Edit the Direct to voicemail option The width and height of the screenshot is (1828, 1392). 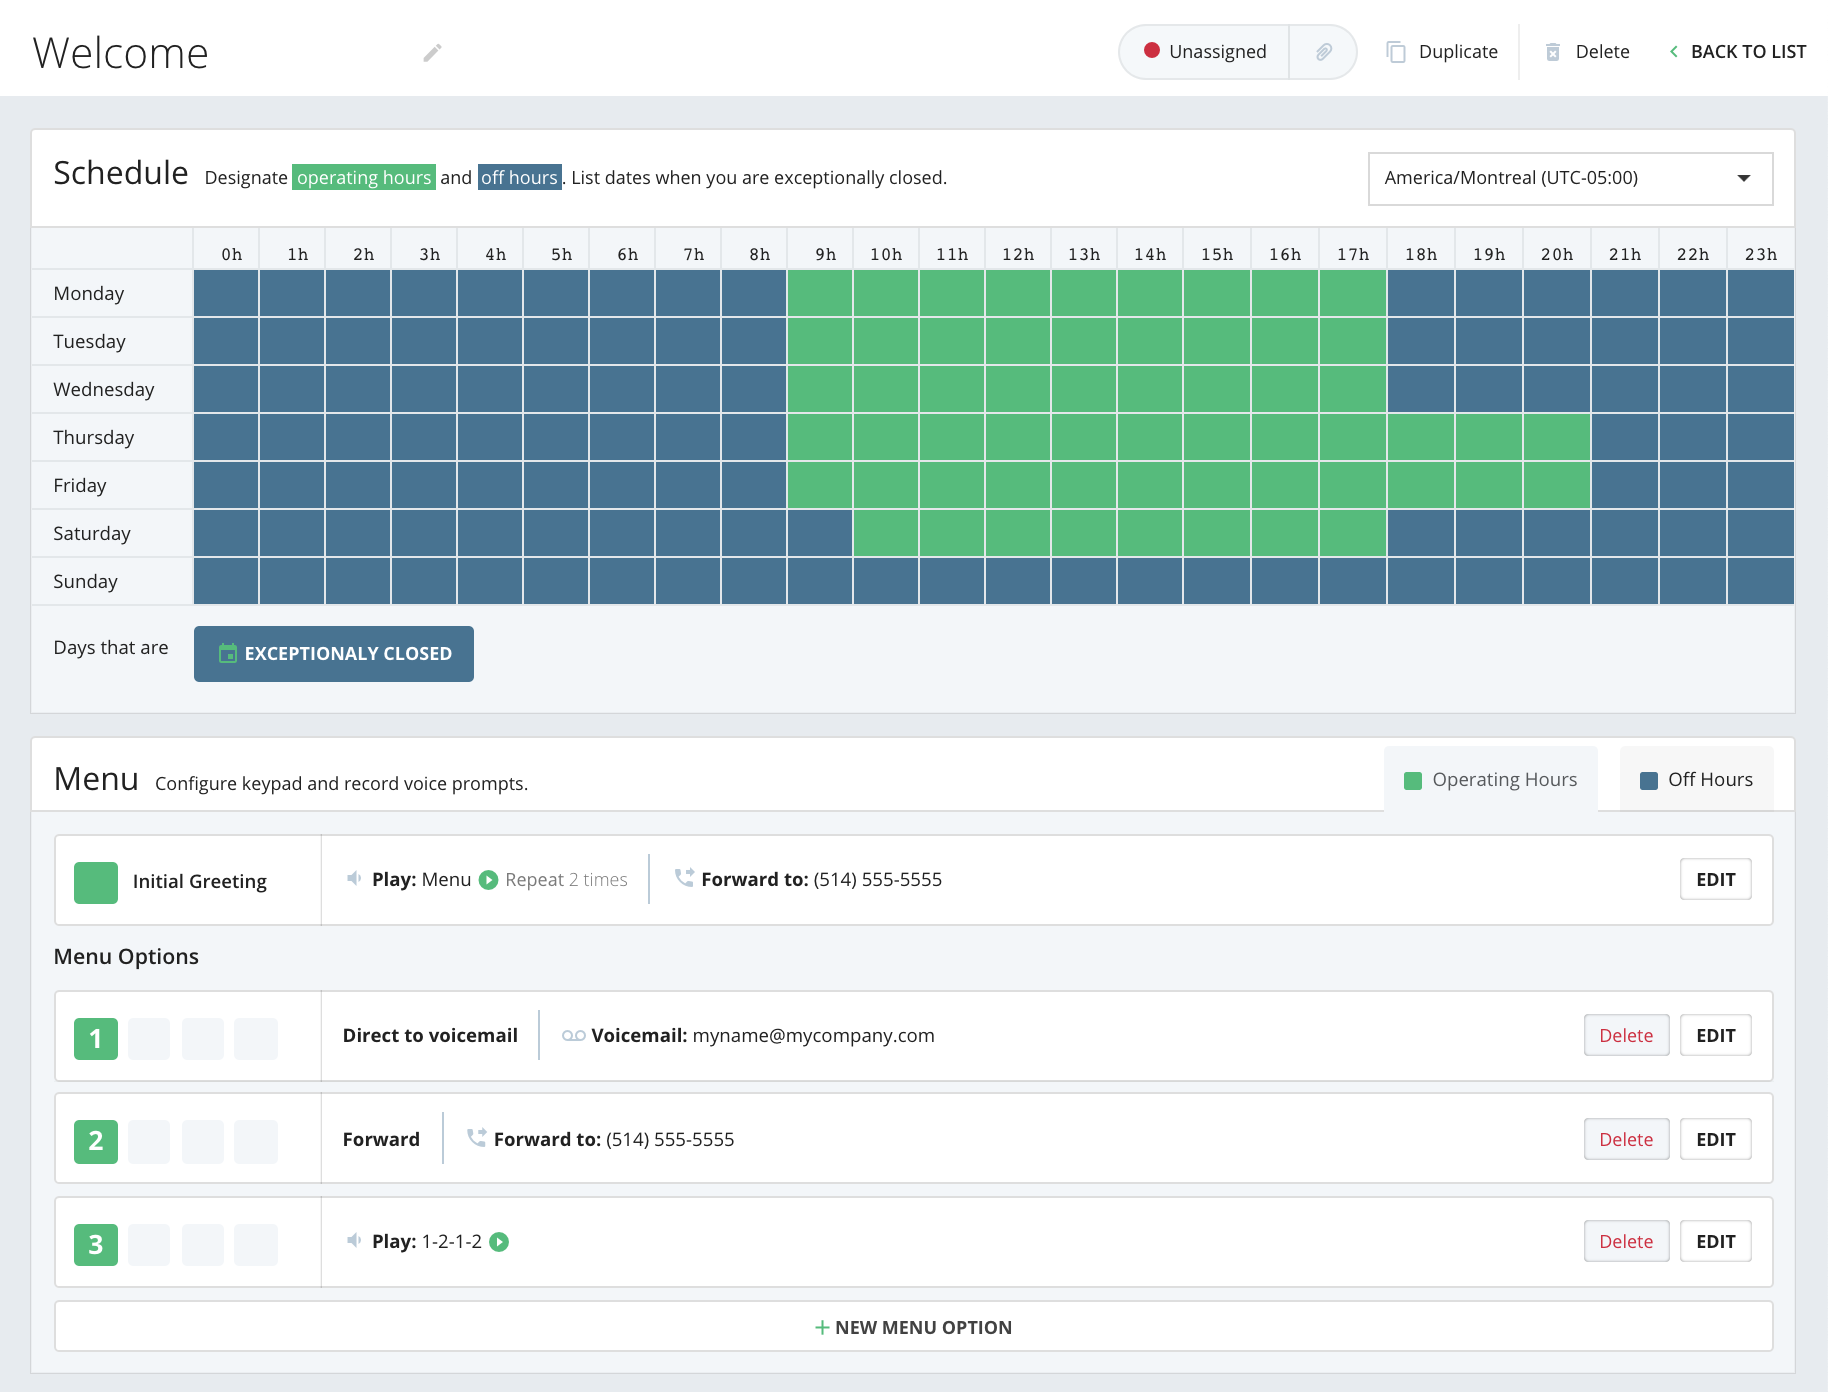[1716, 1036]
